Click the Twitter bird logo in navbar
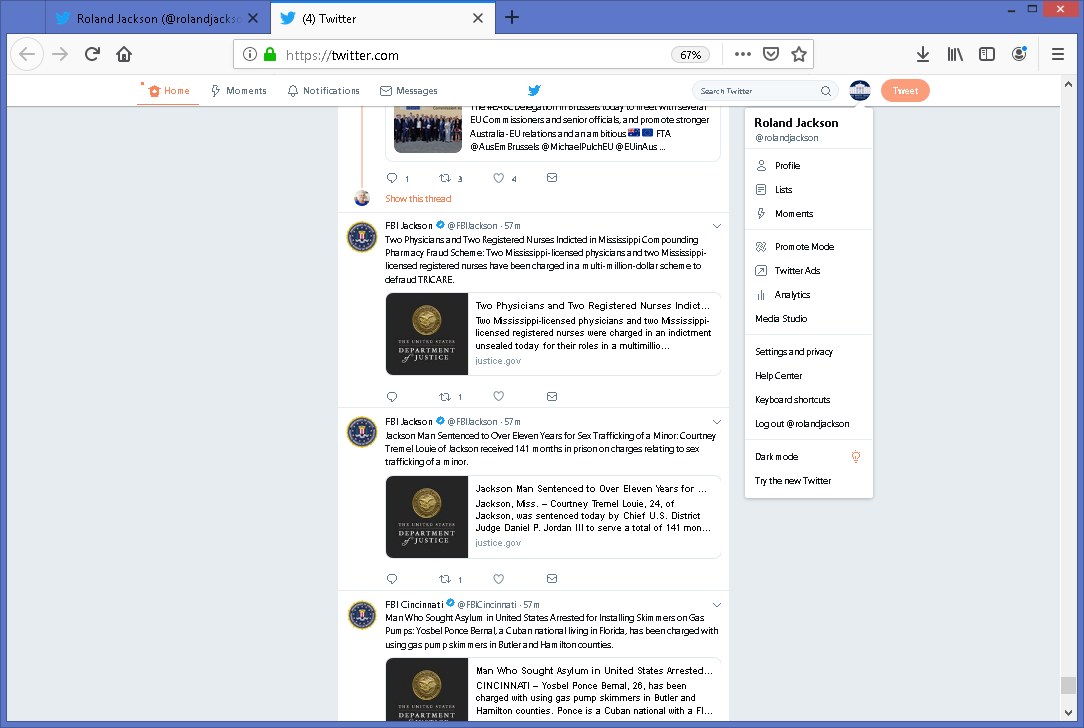Image resolution: width=1084 pixels, height=728 pixels. 534,91
